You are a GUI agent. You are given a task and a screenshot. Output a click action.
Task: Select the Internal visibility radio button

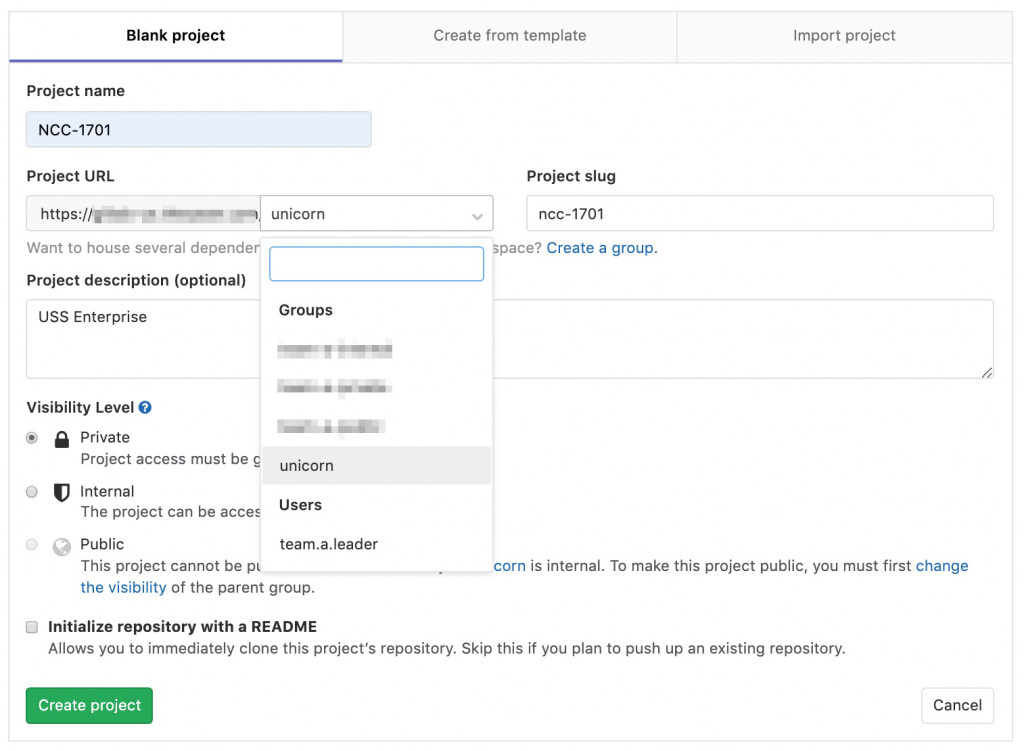[32, 492]
